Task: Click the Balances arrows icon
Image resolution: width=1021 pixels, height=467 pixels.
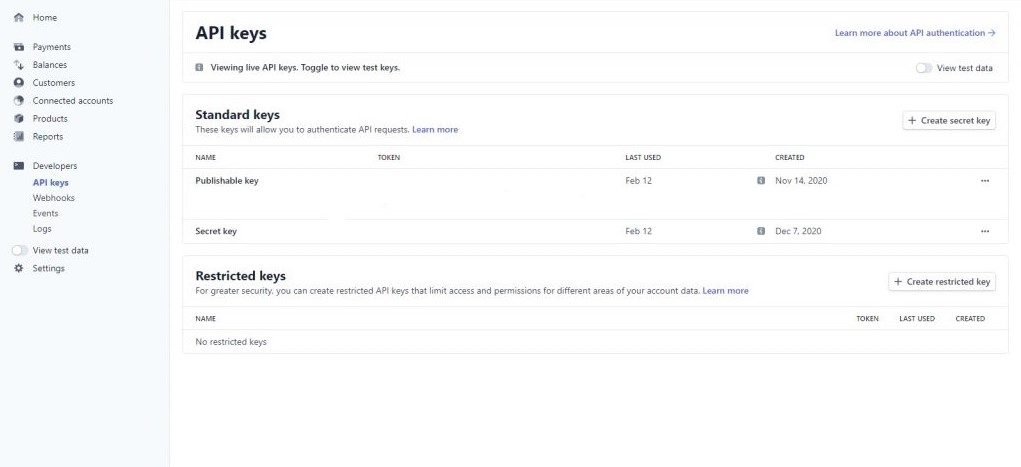Action: pyautogui.click(x=19, y=65)
